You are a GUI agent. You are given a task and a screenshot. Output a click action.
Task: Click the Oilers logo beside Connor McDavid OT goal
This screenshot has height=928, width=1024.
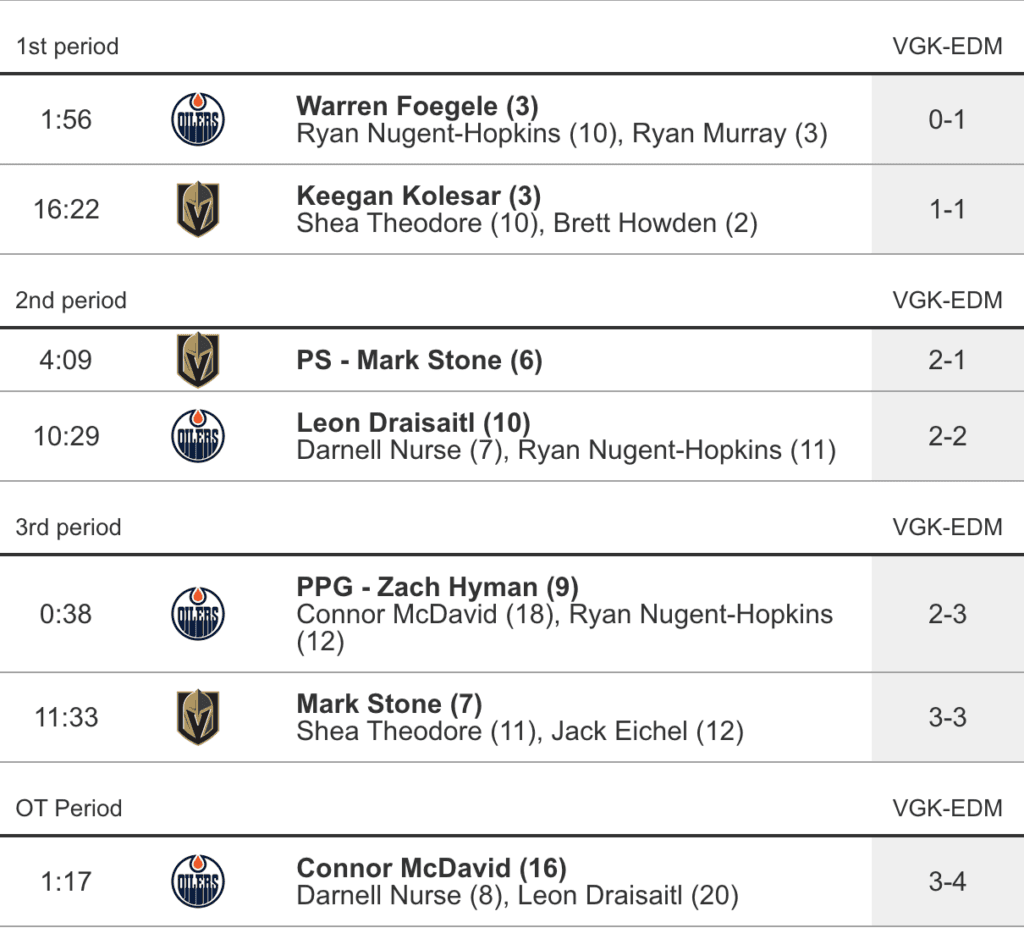[x=198, y=882]
